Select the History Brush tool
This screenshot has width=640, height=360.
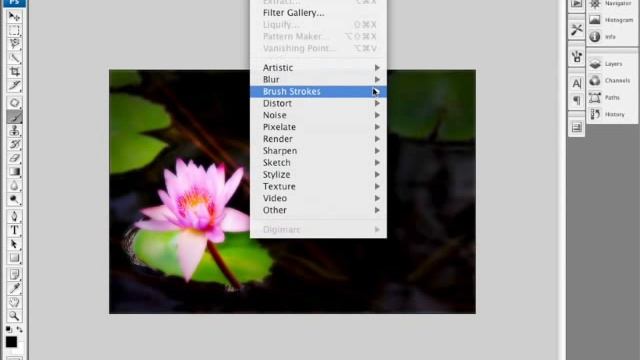pyautogui.click(x=14, y=144)
